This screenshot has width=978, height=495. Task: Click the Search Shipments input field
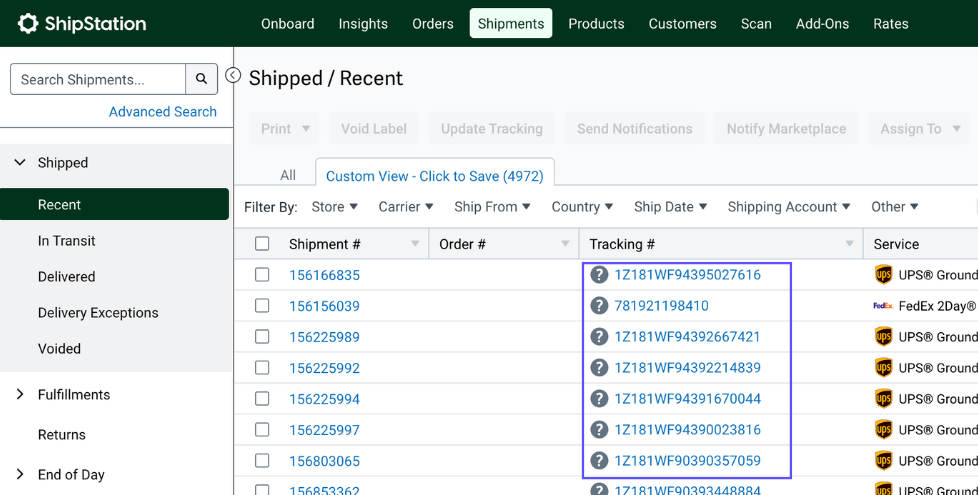[x=97, y=79]
